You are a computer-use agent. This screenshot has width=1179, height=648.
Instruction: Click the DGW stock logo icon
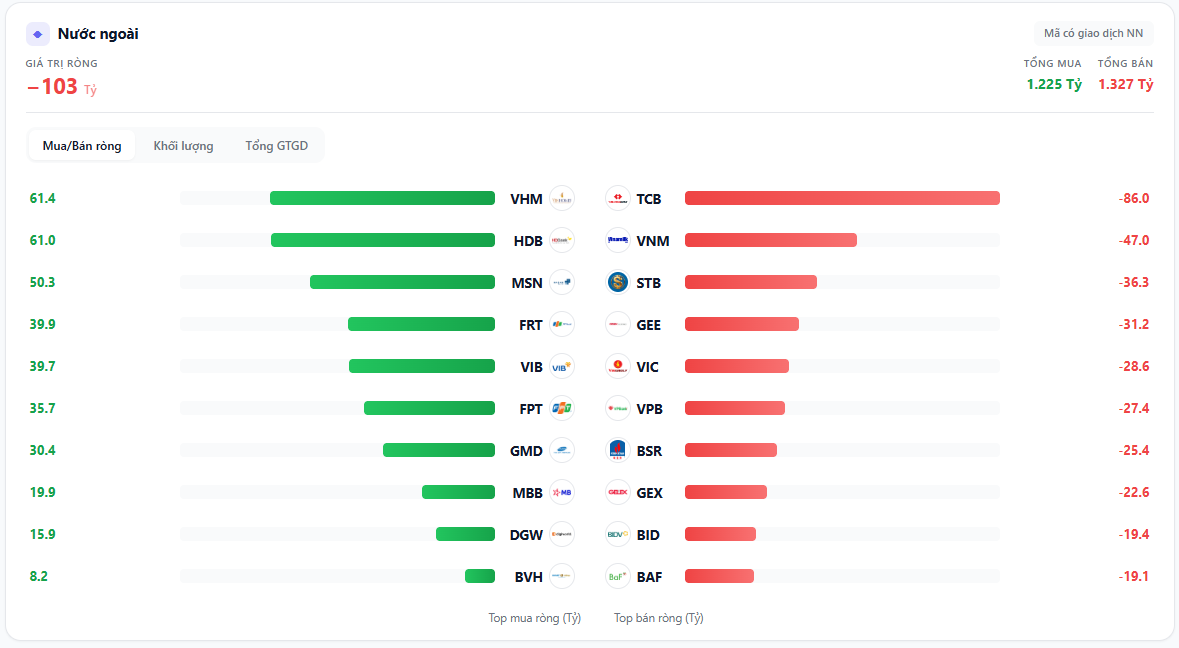coord(562,534)
